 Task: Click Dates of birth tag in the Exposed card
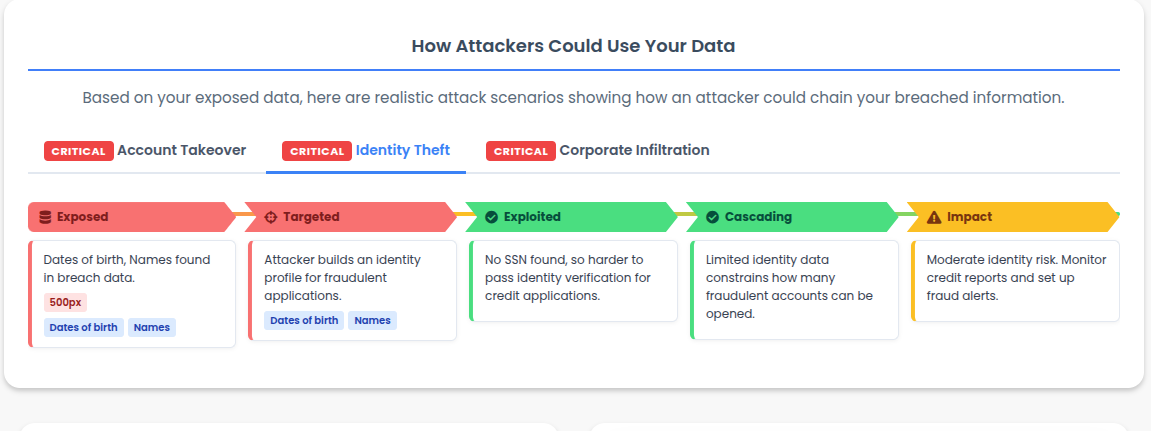tap(84, 327)
